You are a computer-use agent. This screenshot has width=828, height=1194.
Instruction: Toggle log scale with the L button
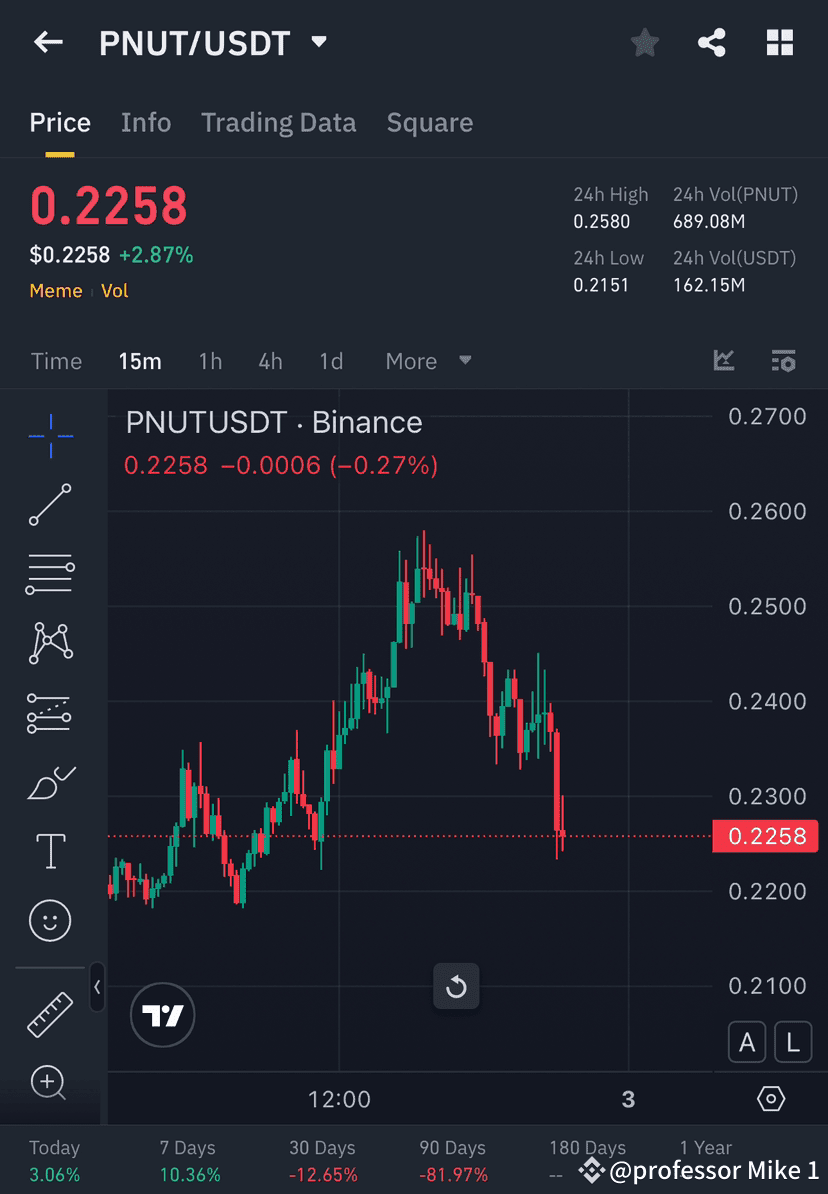(793, 1042)
